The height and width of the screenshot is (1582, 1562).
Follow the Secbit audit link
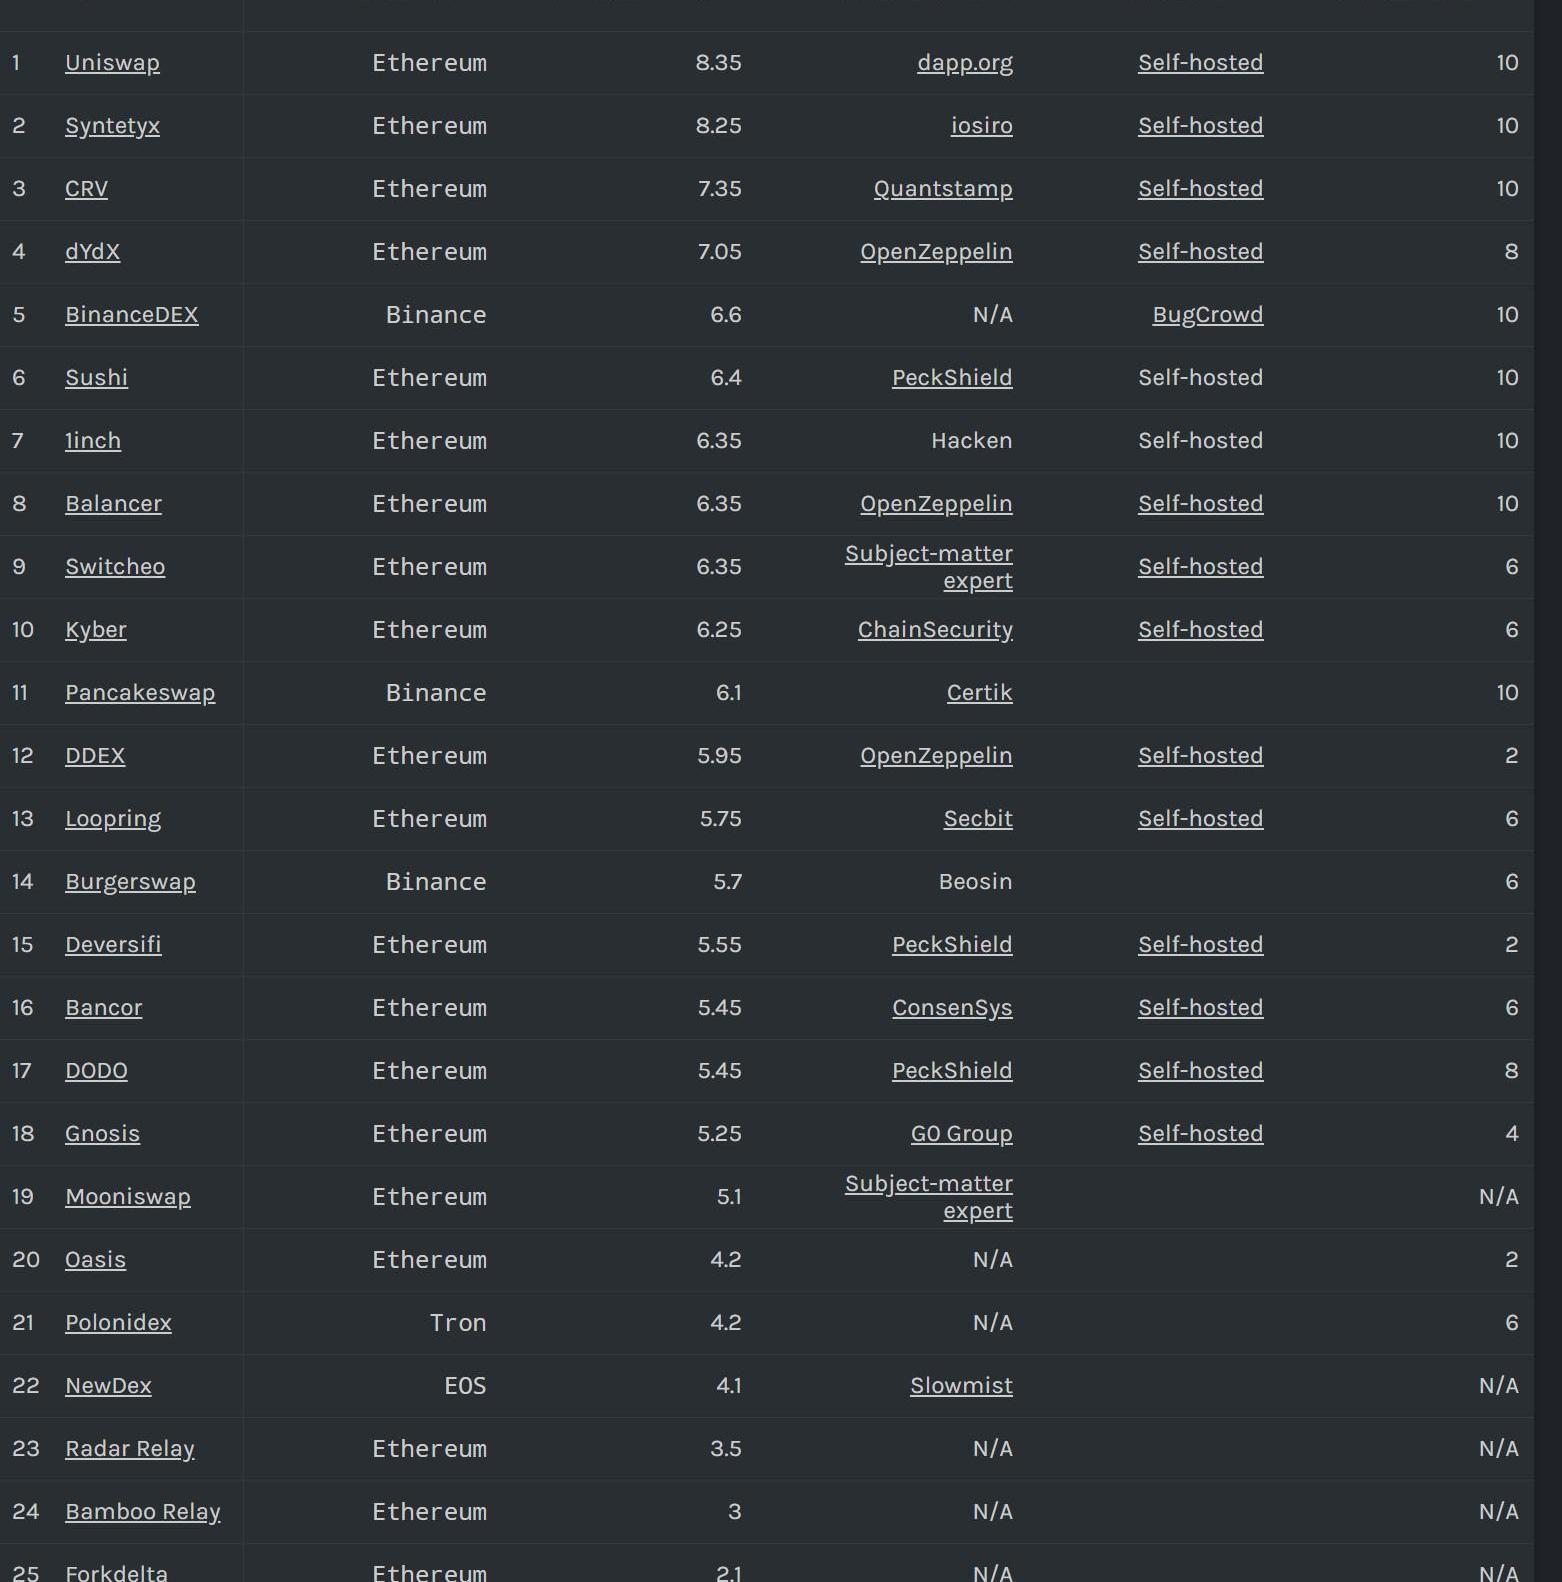coord(977,819)
